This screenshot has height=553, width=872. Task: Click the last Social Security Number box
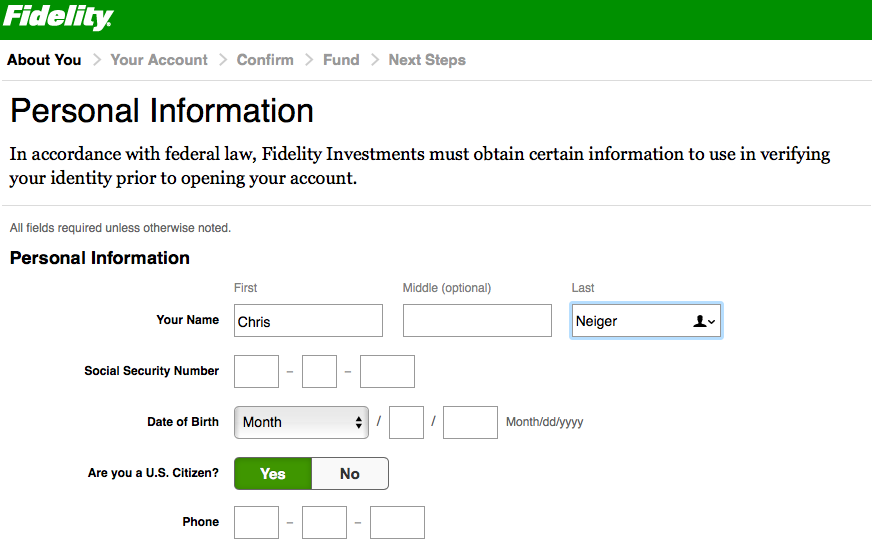(x=387, y=371)
